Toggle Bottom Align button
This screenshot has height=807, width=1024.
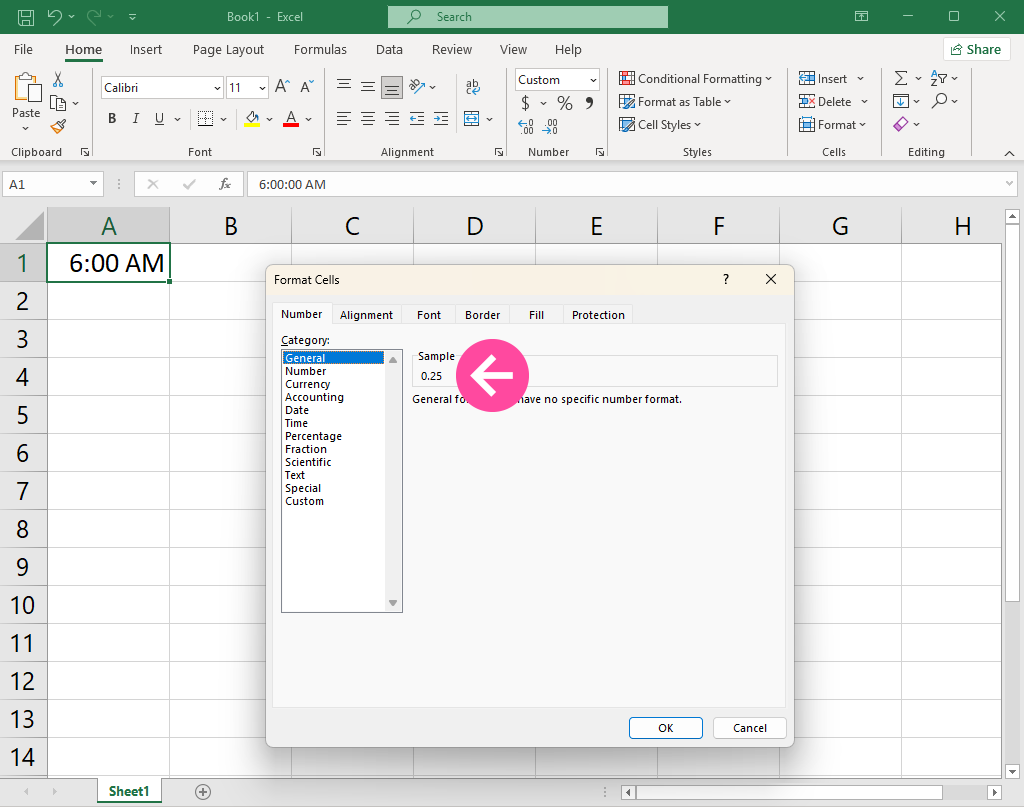coord(392,87)
